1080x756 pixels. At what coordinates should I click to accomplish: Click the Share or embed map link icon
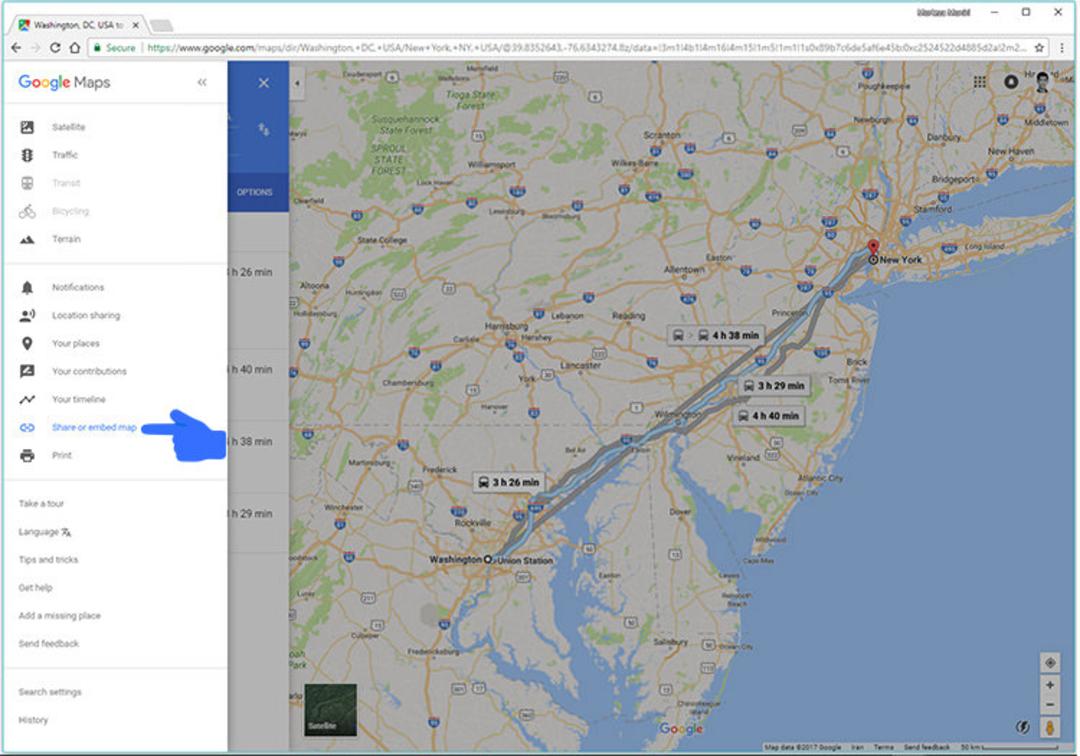click(x=27, y=428)
